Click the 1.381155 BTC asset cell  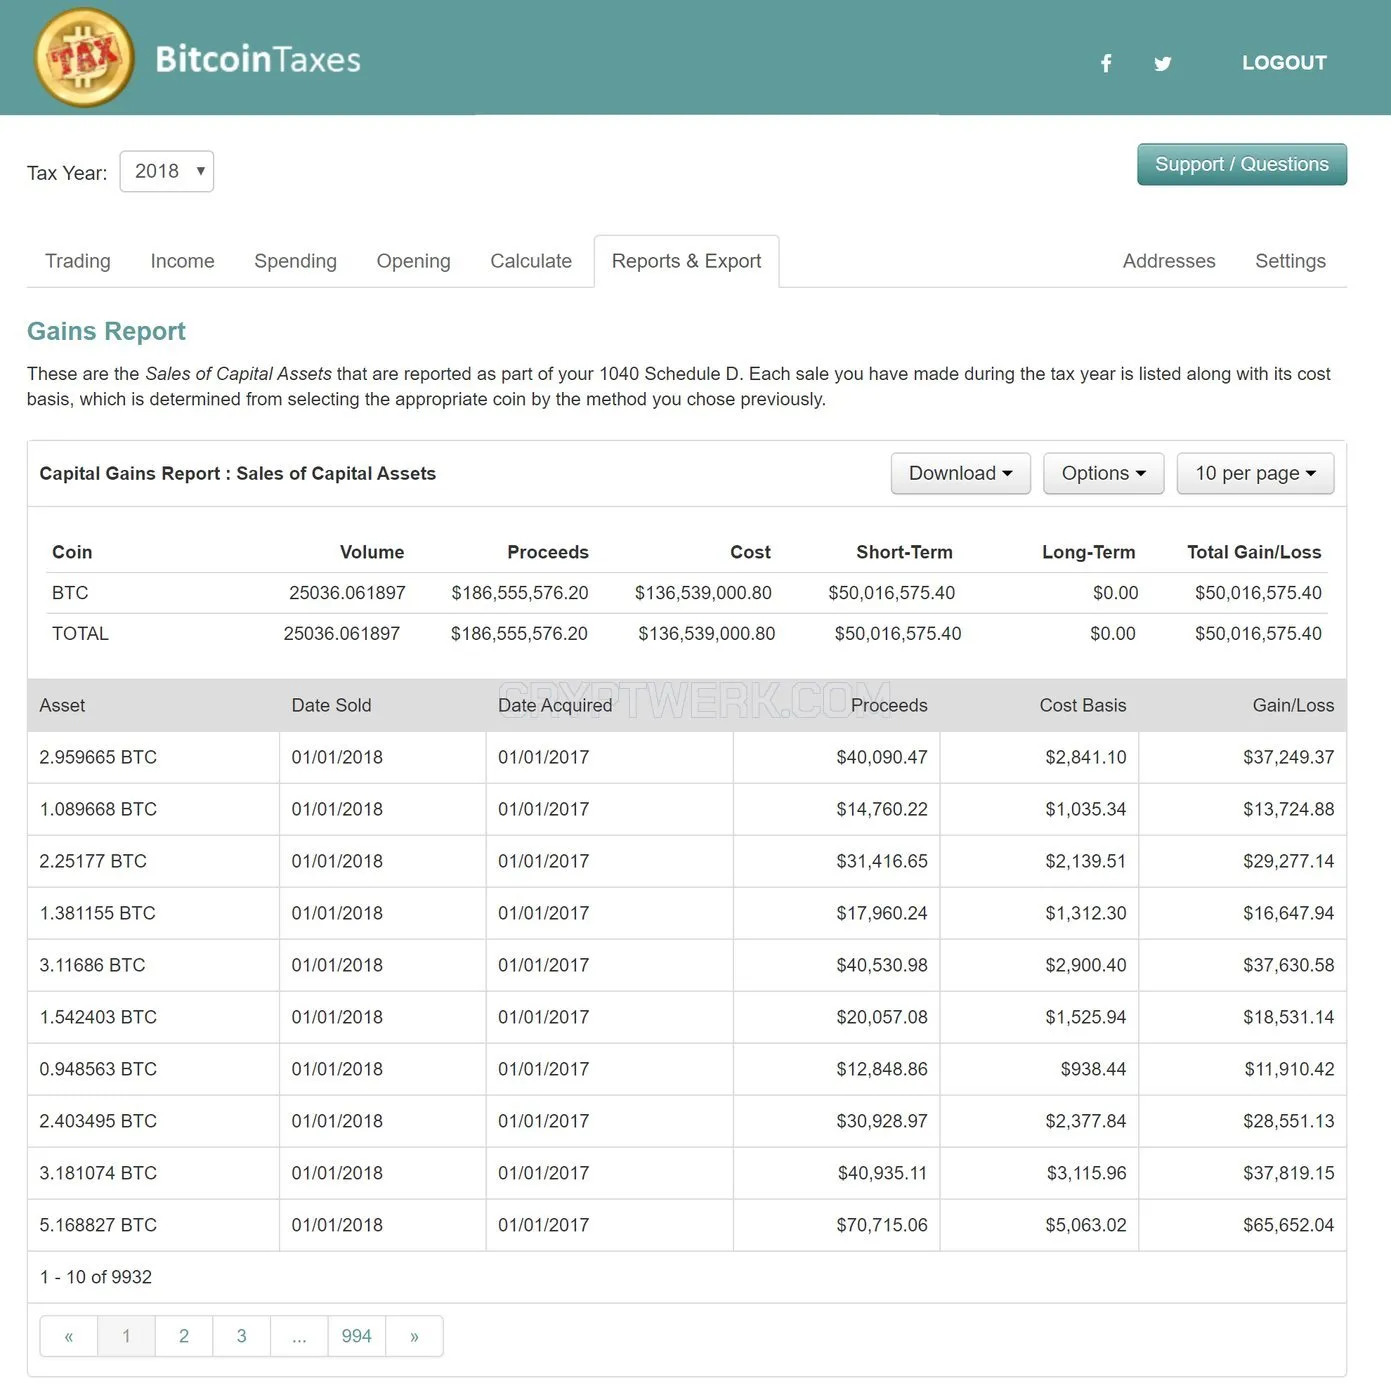(97, 913)
